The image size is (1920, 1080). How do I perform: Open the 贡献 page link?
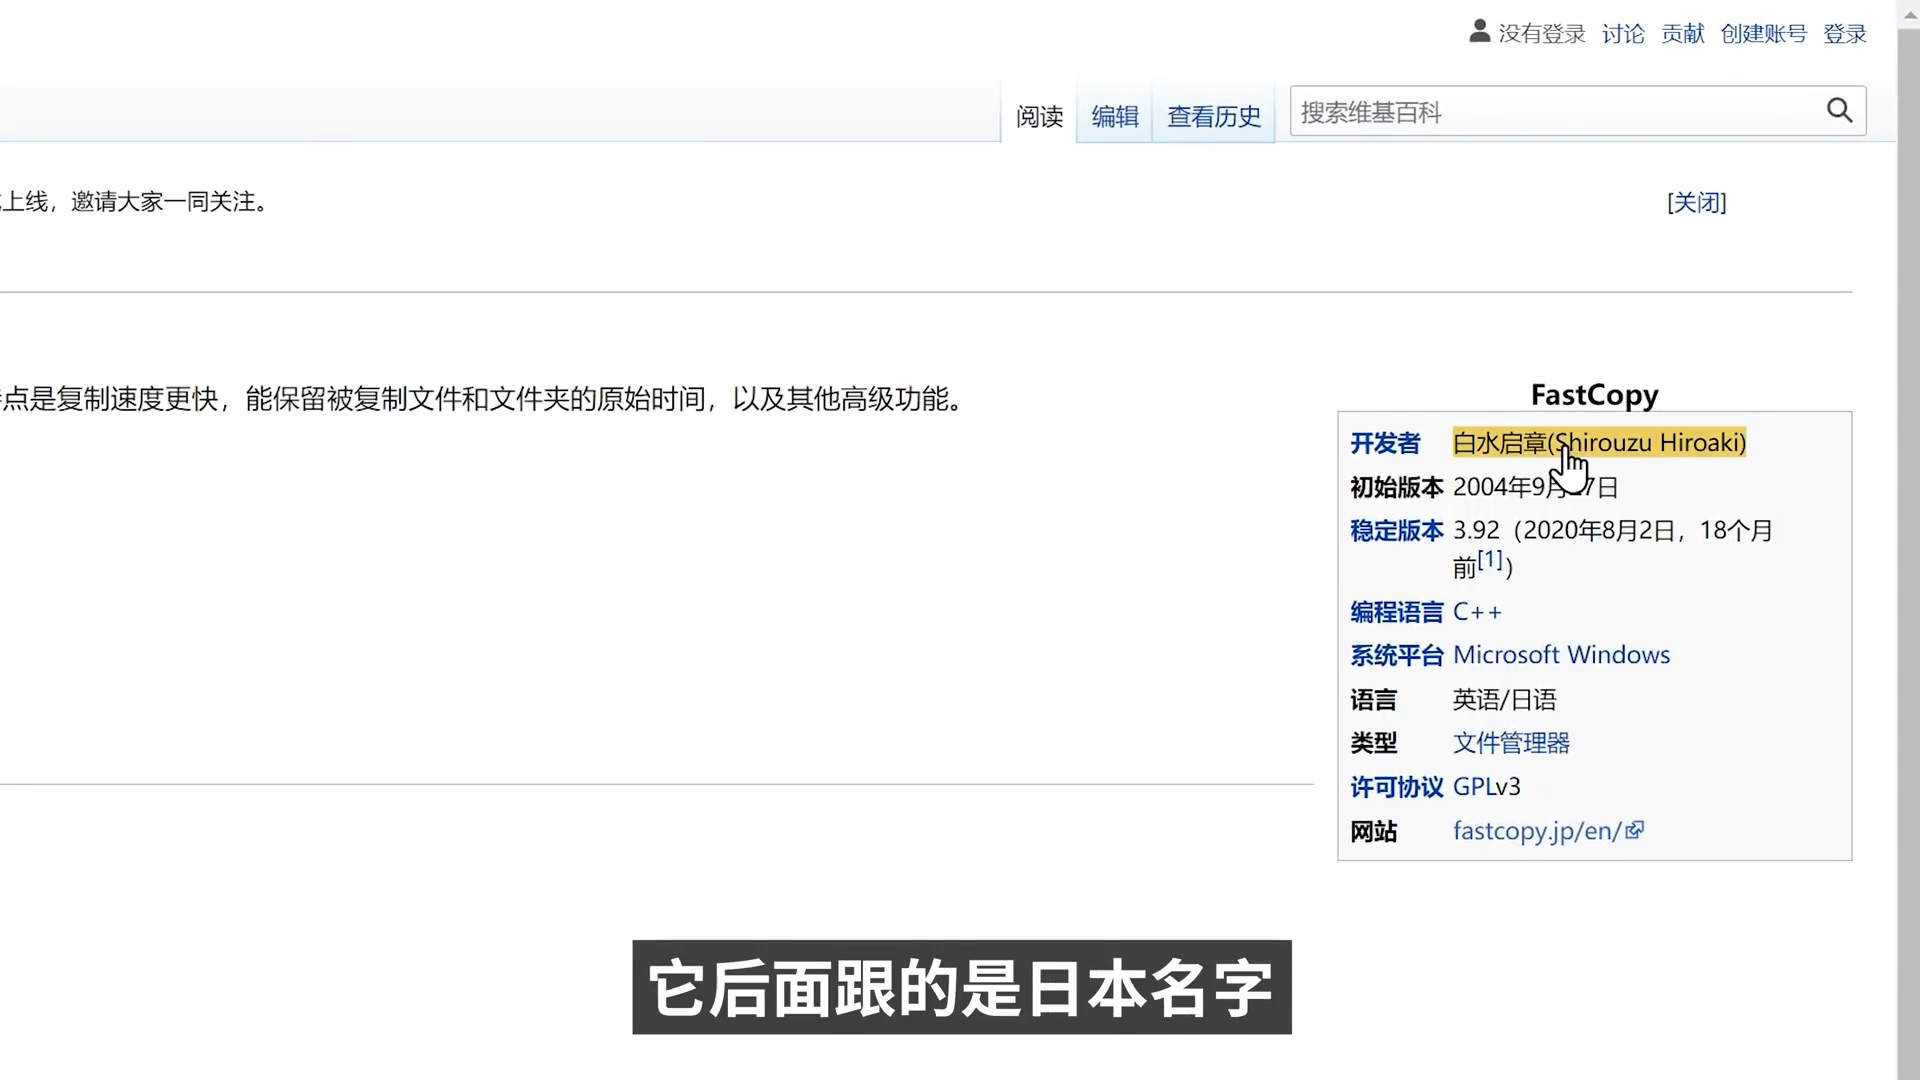coord(1681,34)
